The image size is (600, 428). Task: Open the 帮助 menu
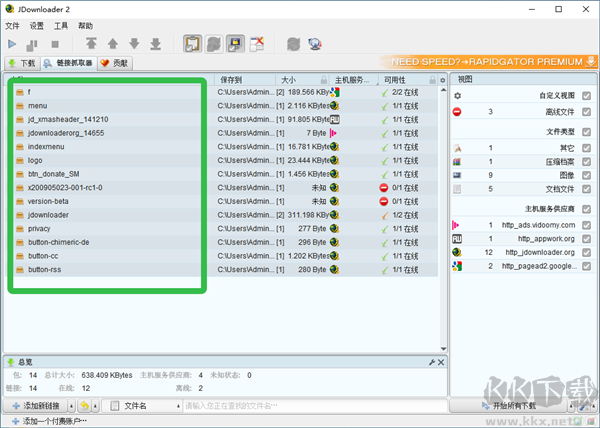85,26
